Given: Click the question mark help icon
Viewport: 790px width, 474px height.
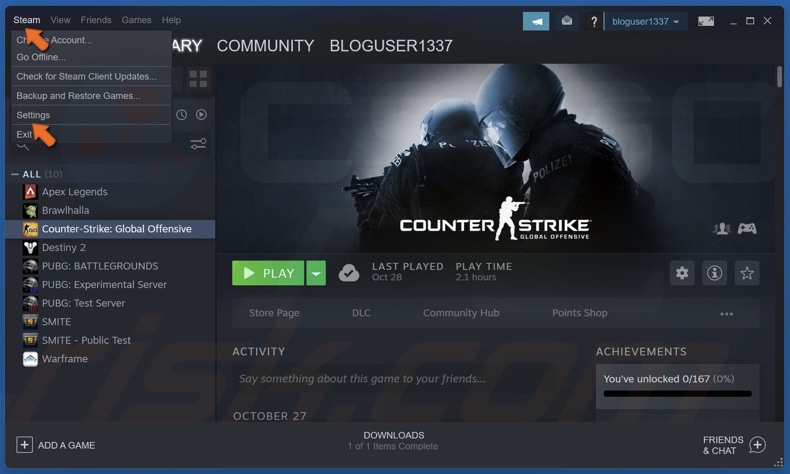Looking at the screenshot, I should pos(594,22).
